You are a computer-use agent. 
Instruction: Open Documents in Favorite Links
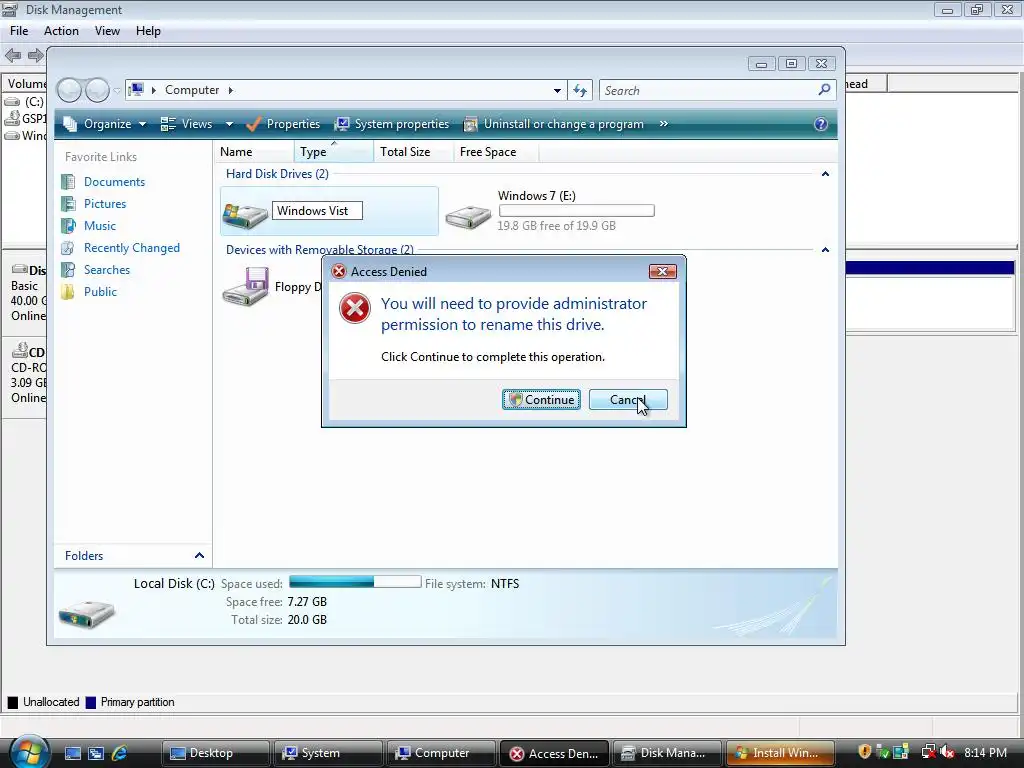point(114,182)
